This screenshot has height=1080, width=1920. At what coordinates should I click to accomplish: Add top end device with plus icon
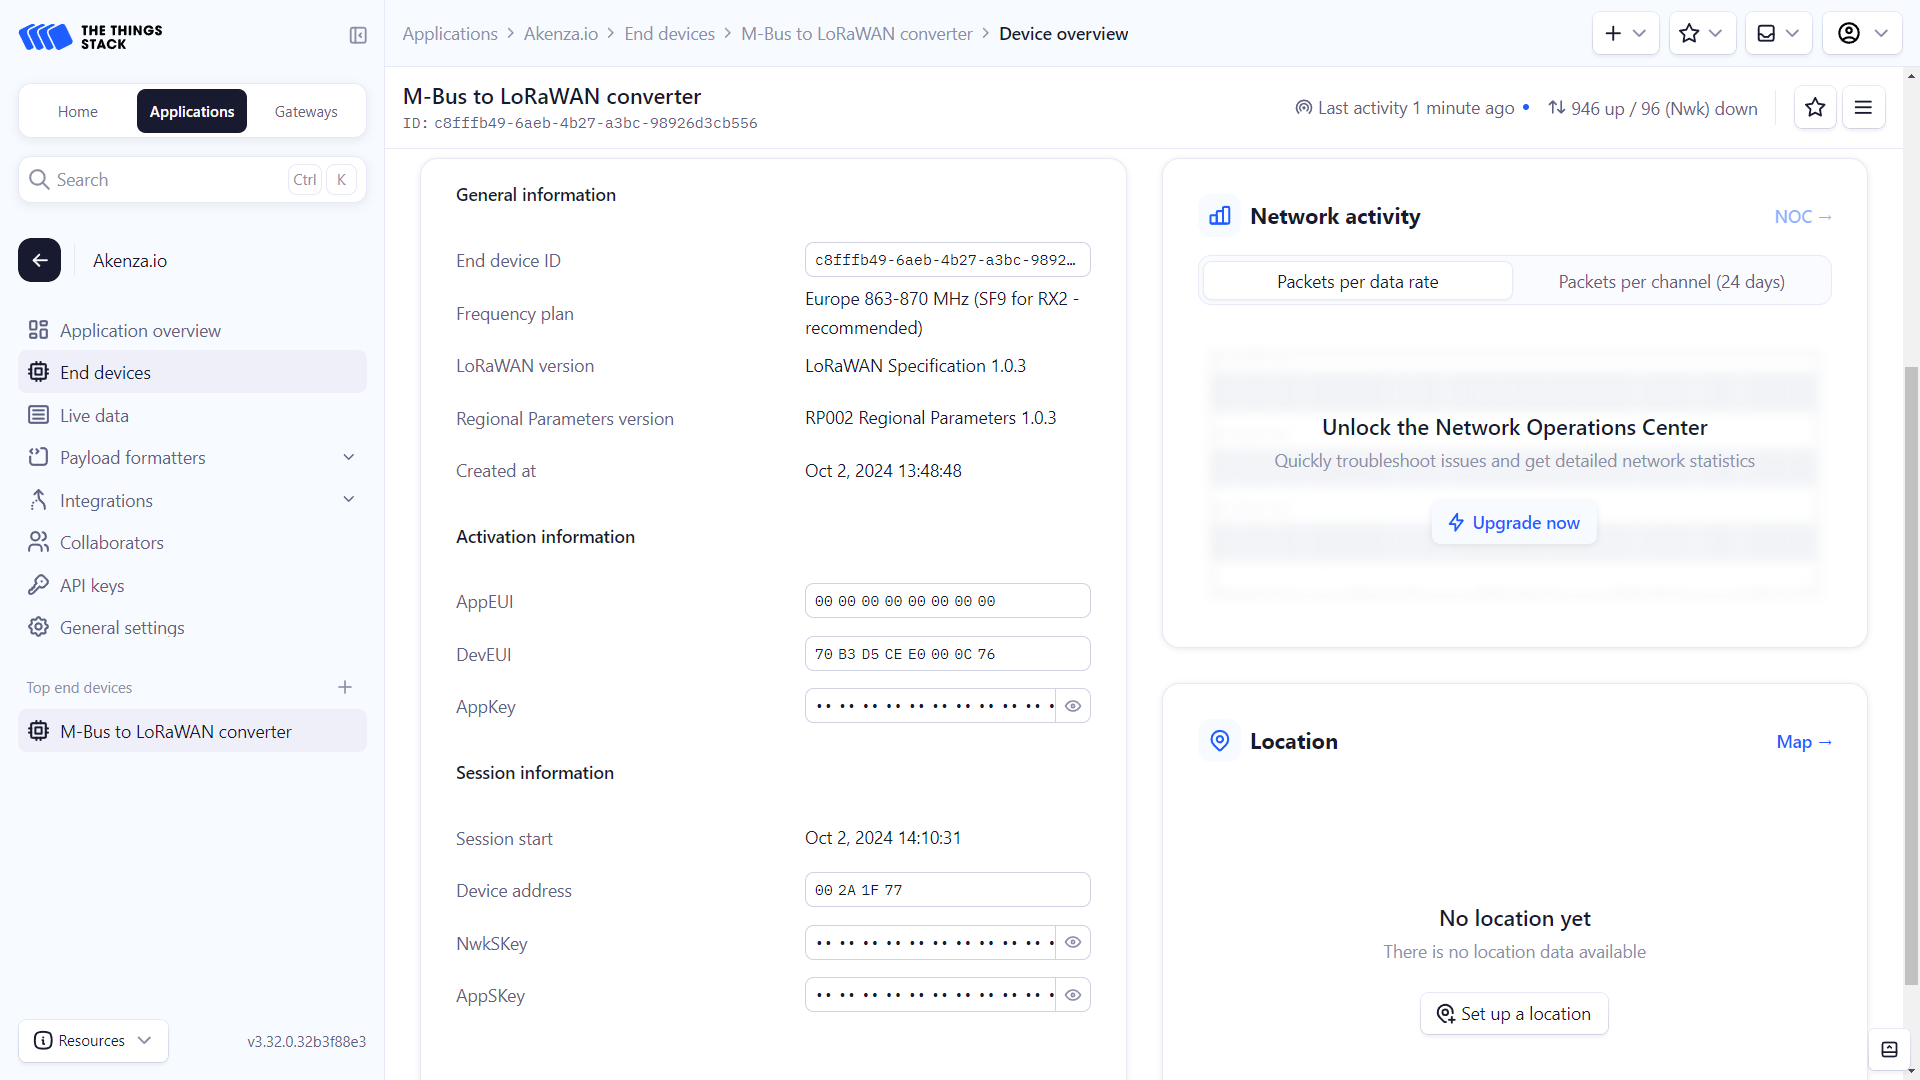pyautogui.click(x=345, y=687)
